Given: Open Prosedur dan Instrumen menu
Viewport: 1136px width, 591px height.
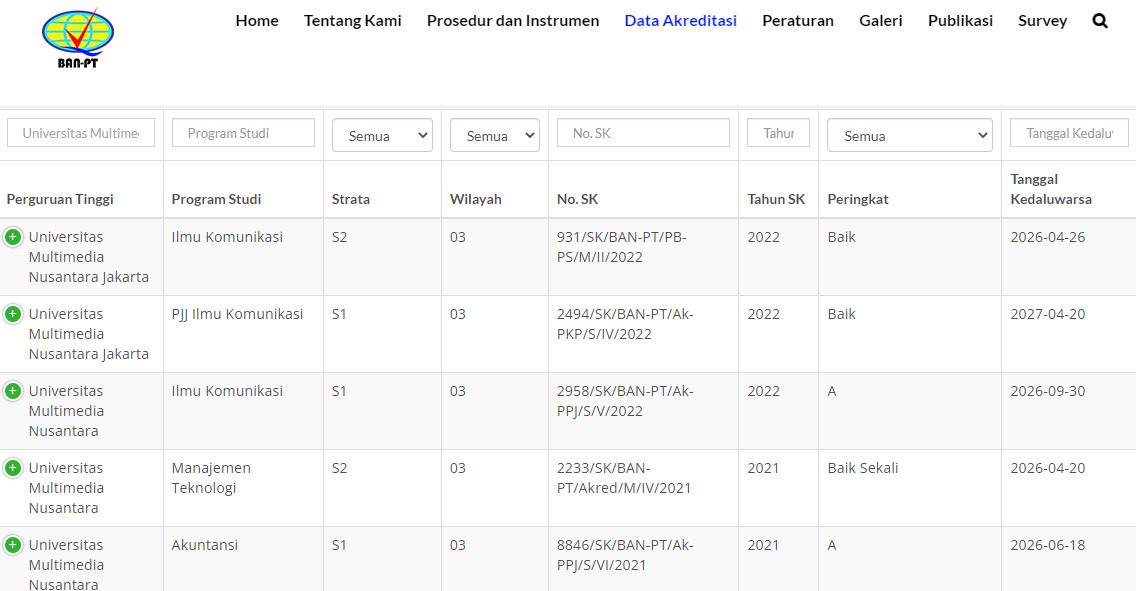Looking at the screenshot, I should point(513,21).
